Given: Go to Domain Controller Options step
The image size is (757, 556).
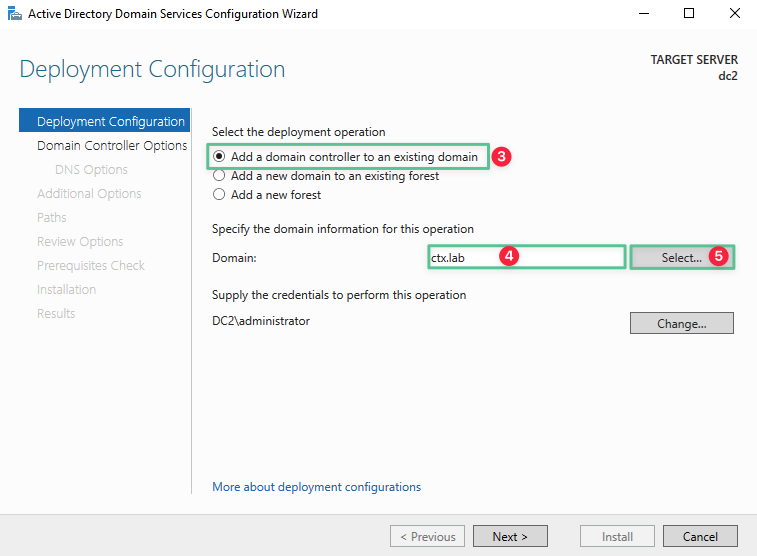Looking at the screenshot, I should click(x=112, y=146).
